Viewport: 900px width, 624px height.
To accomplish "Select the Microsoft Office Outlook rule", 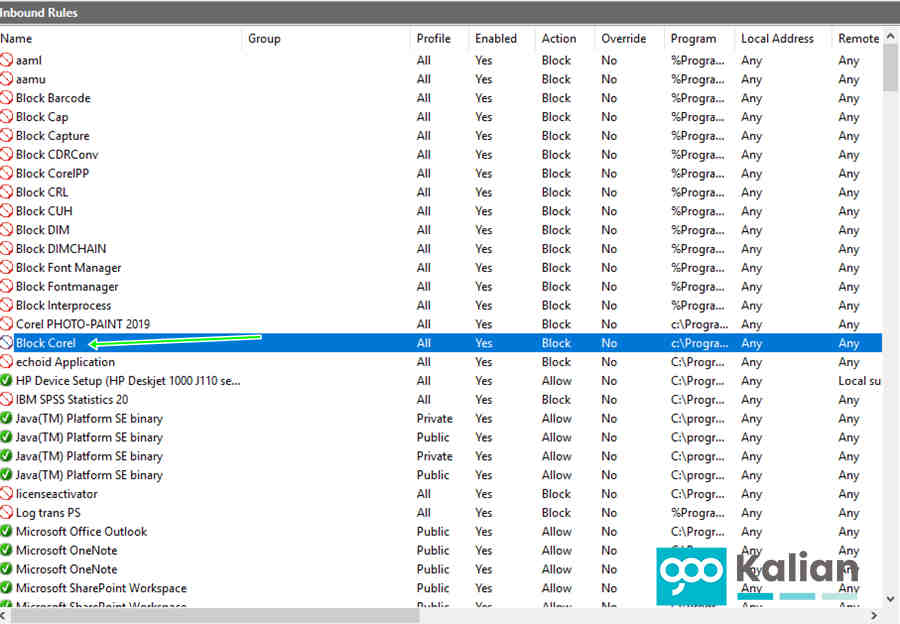I will point(82,532).
